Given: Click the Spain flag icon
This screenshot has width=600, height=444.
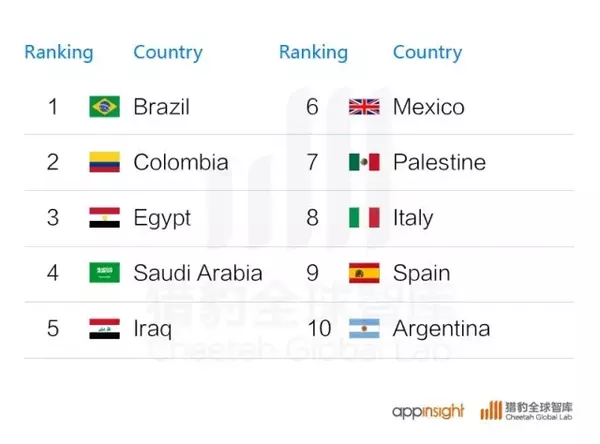Looking at the screenshot, I should [364, 273].
